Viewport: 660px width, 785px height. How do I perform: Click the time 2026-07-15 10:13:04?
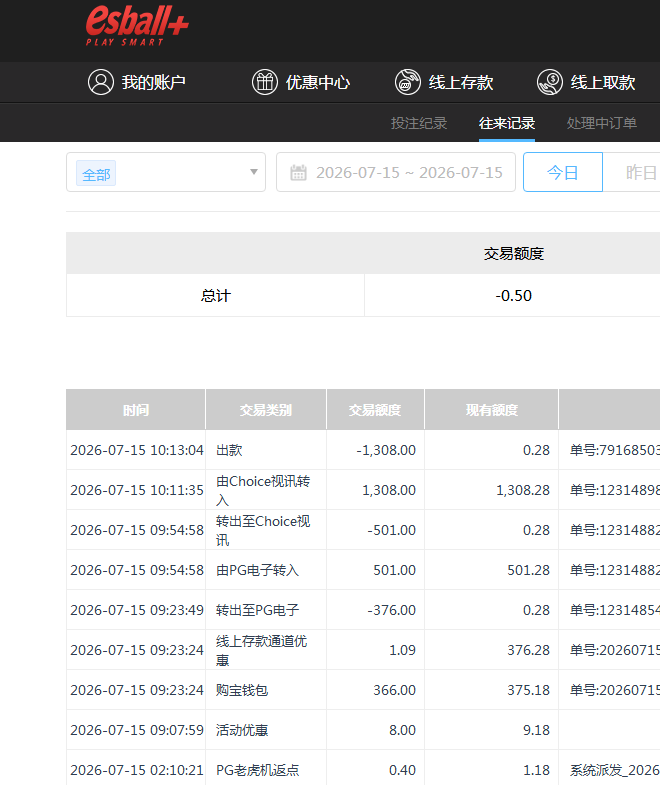(x=137, y=450)
